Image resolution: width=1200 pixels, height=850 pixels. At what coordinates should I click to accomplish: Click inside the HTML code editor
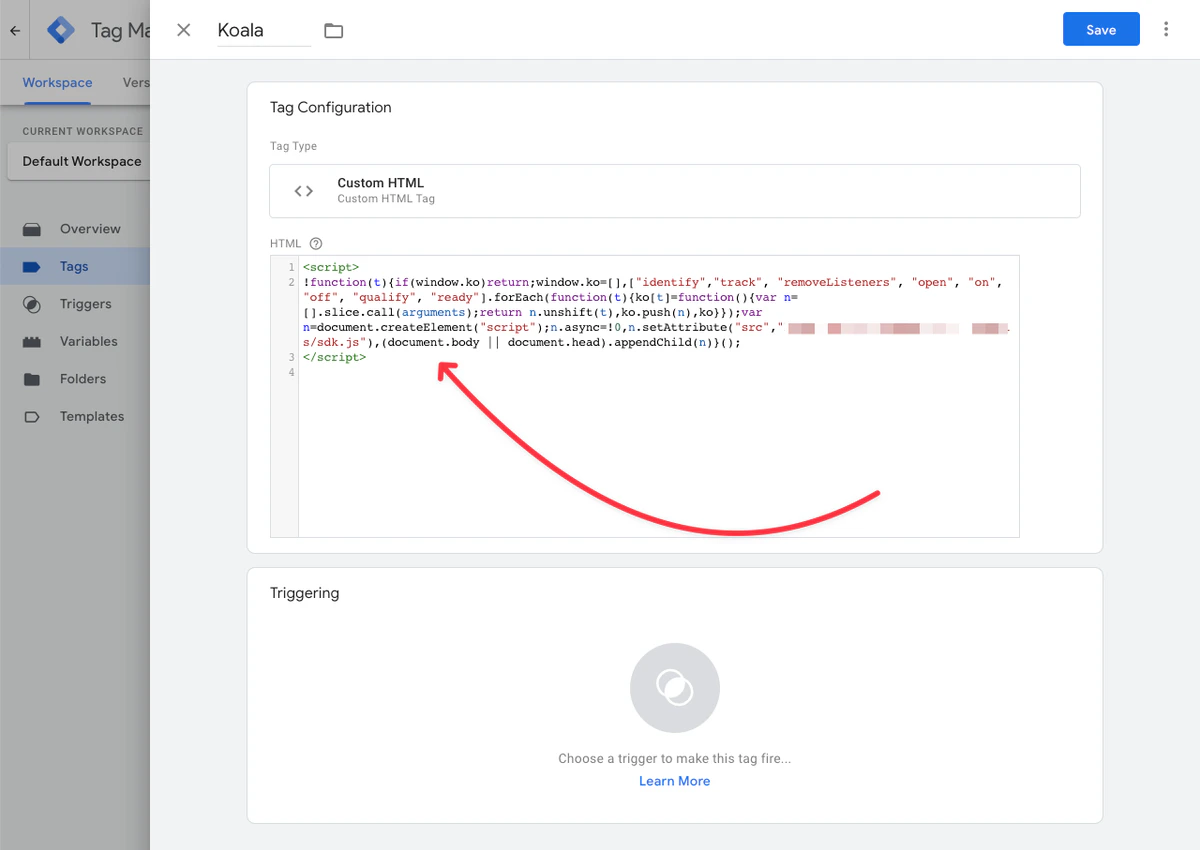645,396
